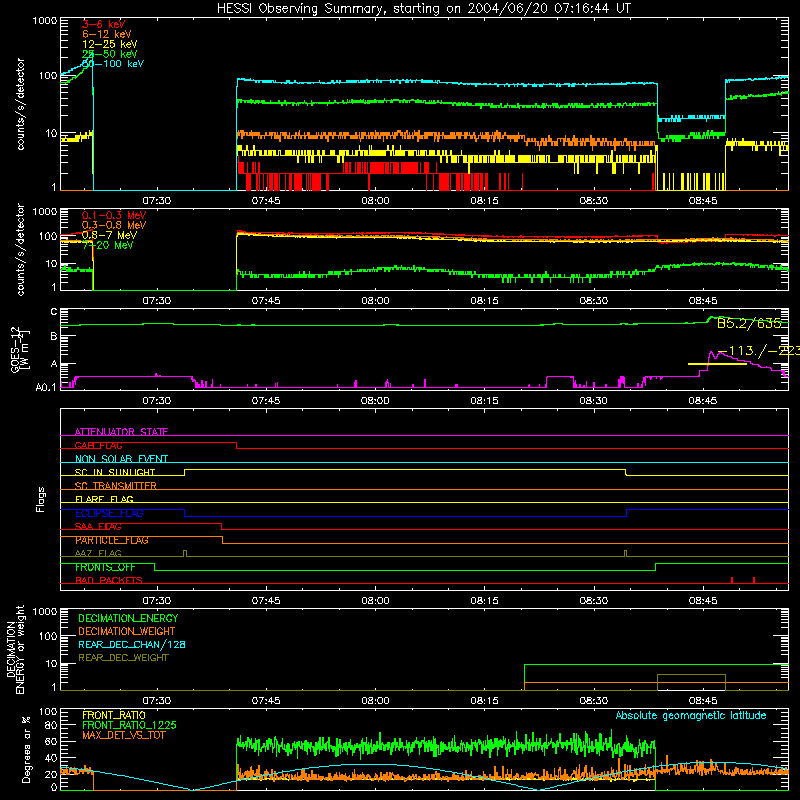Select the PARTICLE_FLAG label
Screen dimensions: 800x800
112,540
